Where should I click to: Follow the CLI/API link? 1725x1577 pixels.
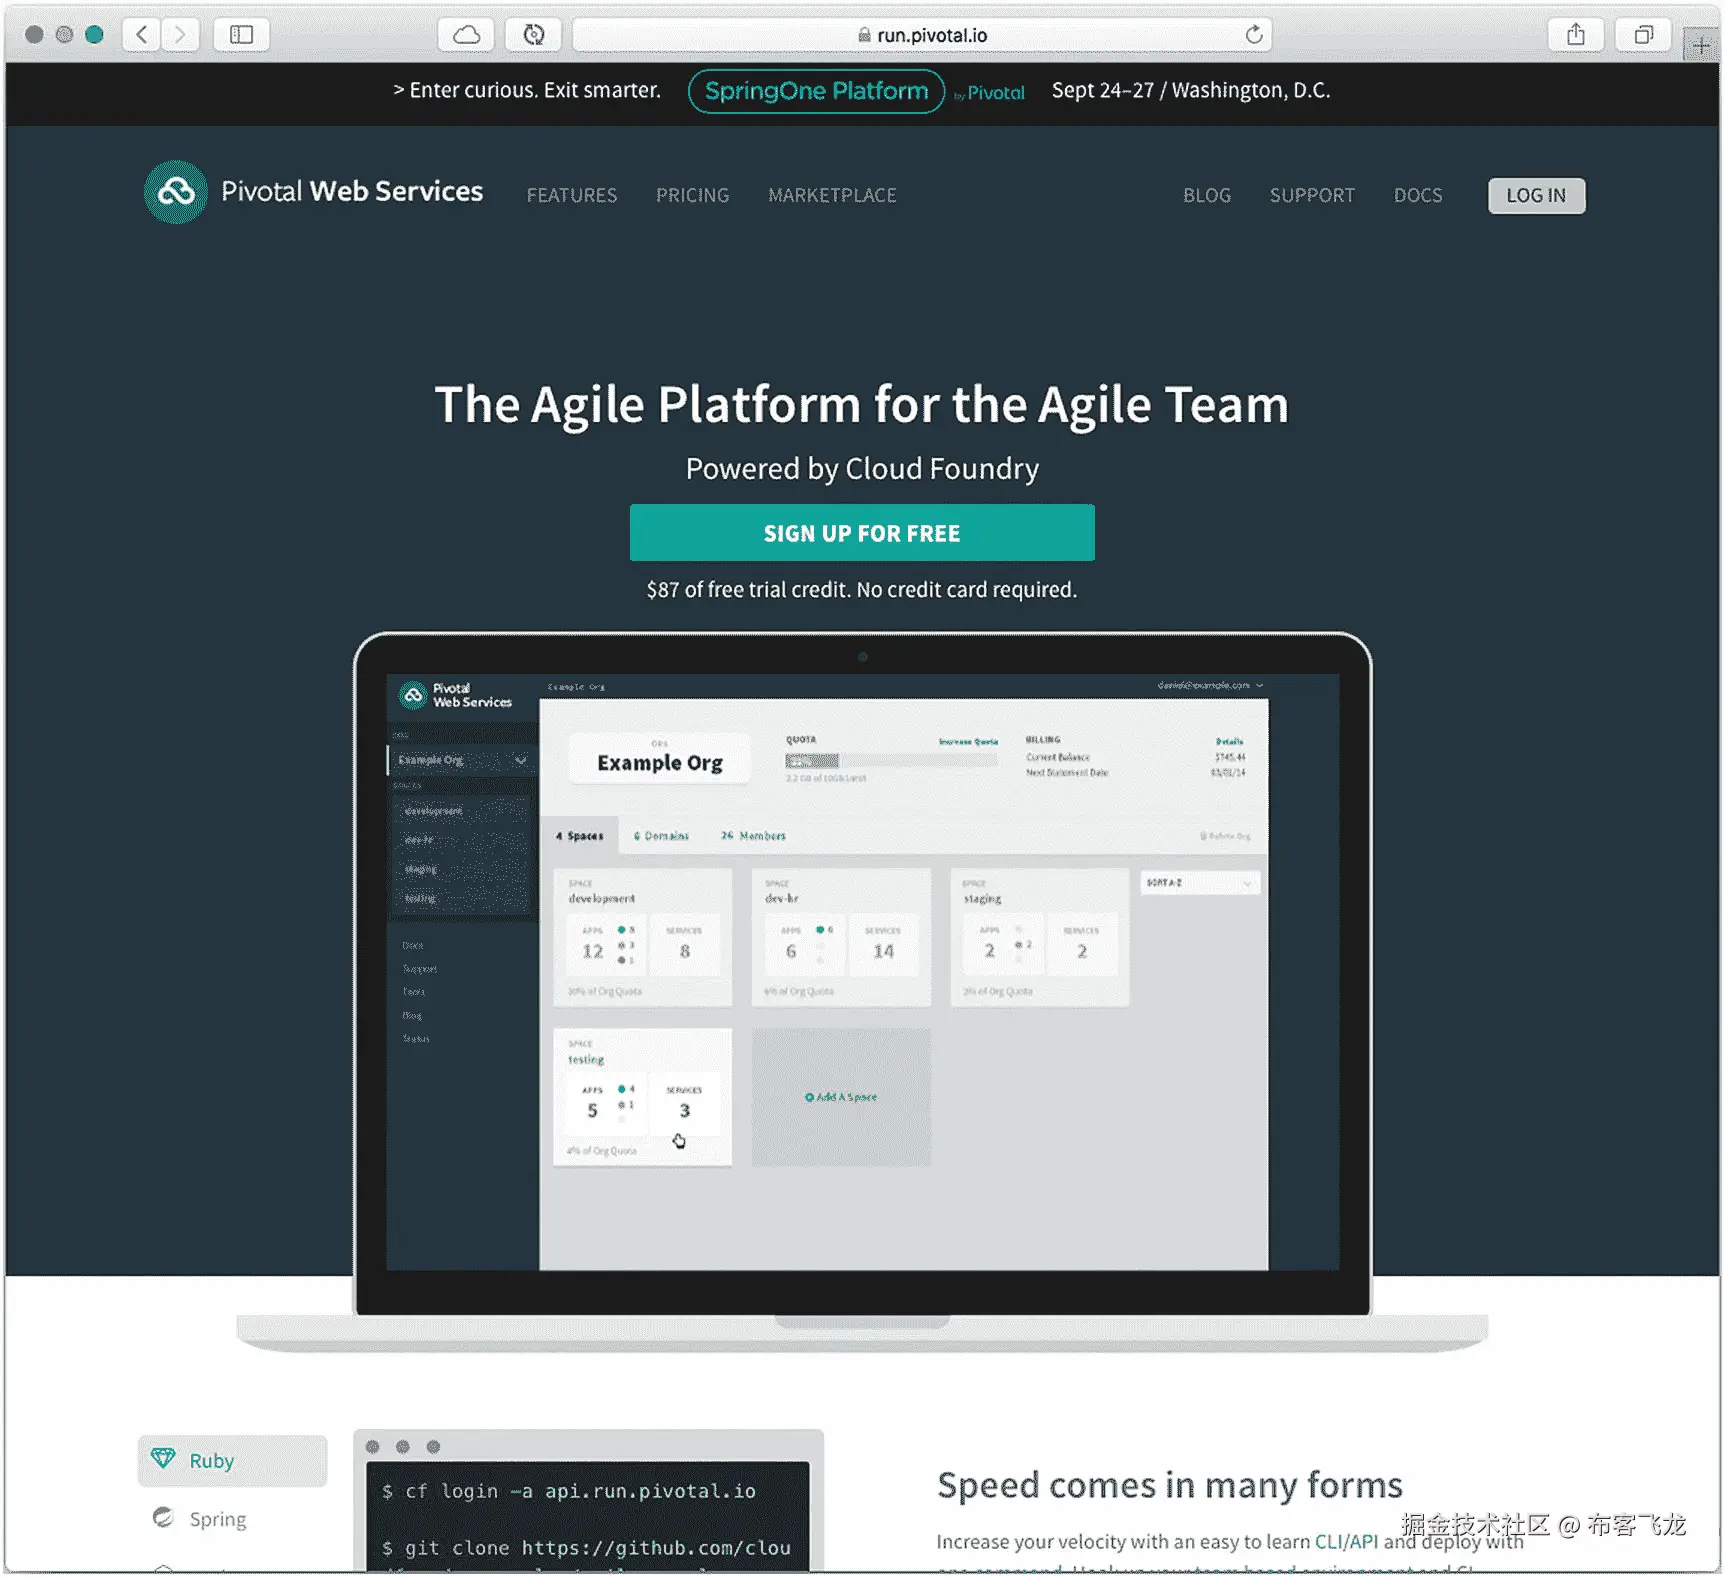pyautogui.click(x=1346, y=1541)
